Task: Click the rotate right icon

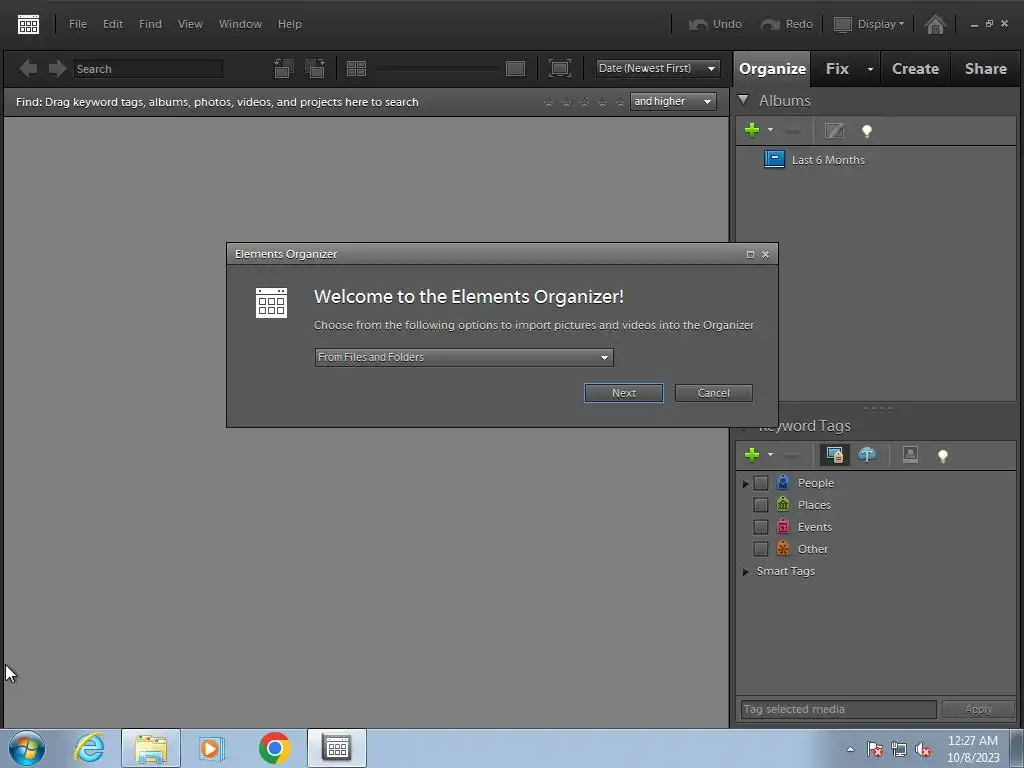Action: pos(315,68)
